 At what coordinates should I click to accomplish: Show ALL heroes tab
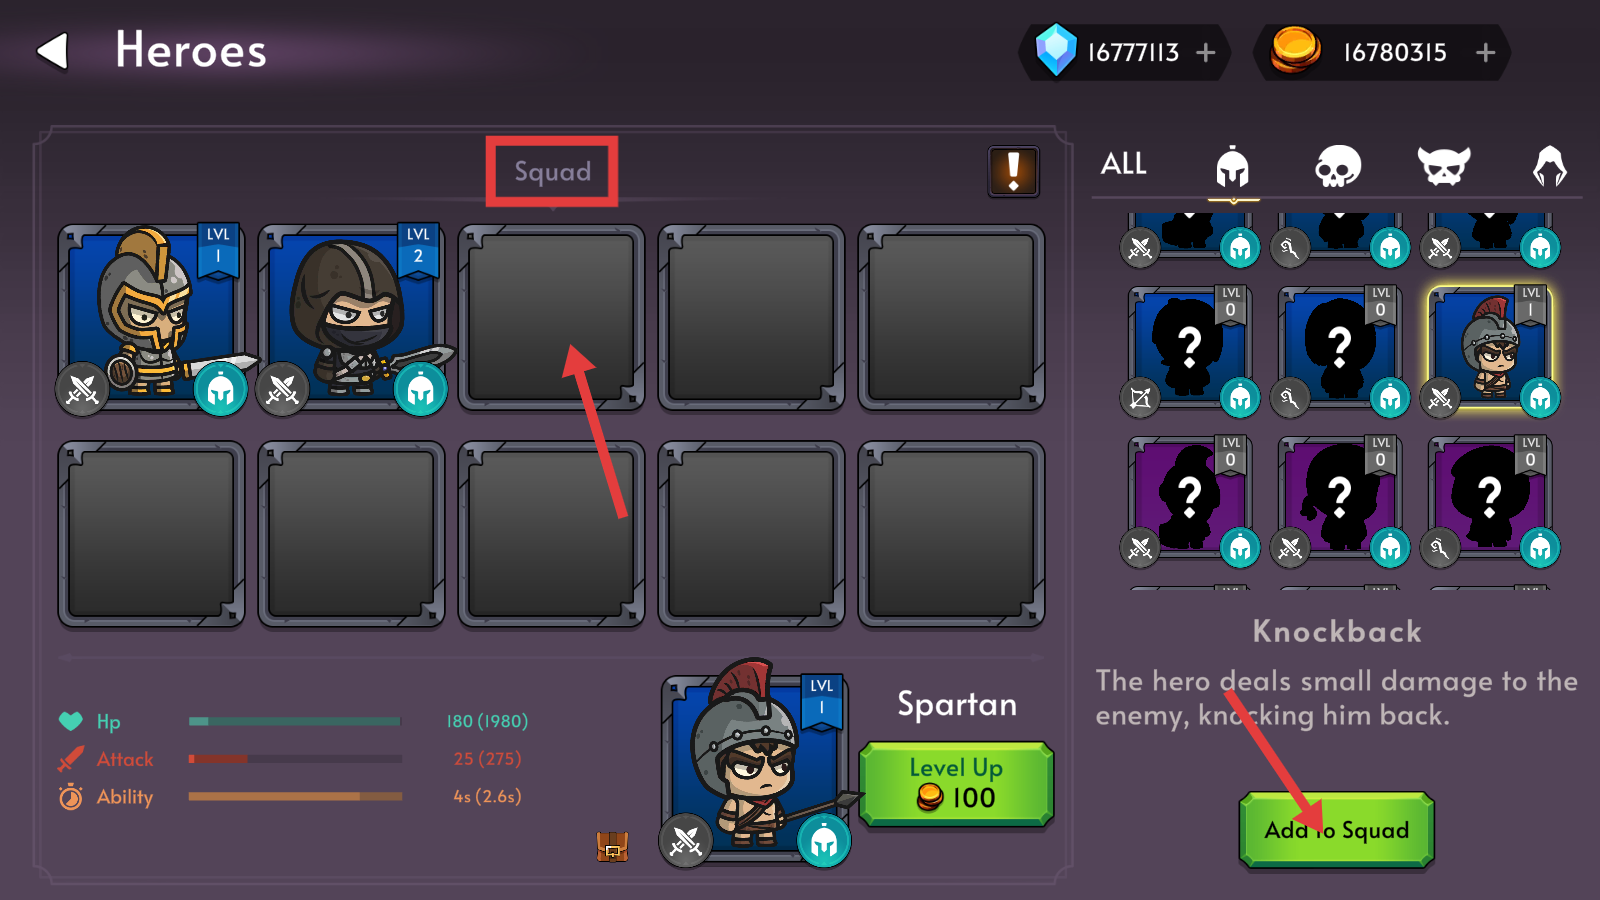click(1124, 164)
